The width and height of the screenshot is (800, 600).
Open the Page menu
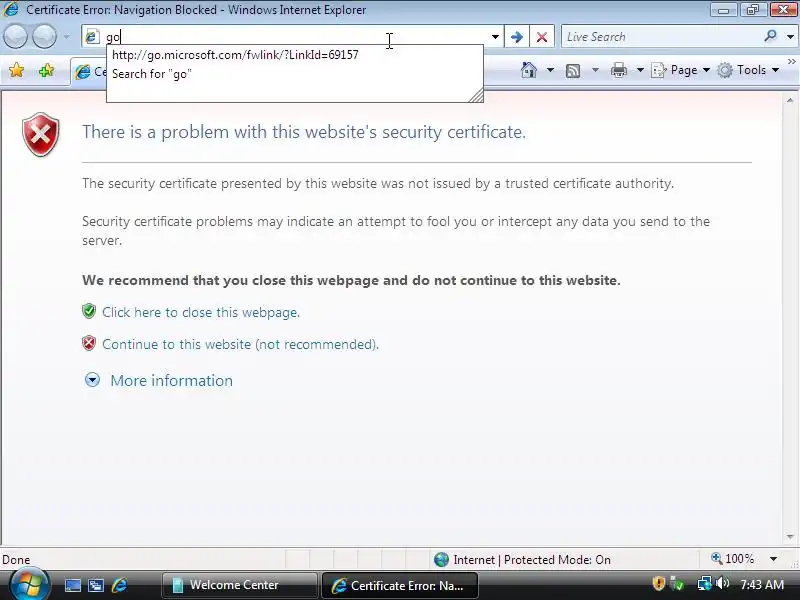(x=681, y=70)
